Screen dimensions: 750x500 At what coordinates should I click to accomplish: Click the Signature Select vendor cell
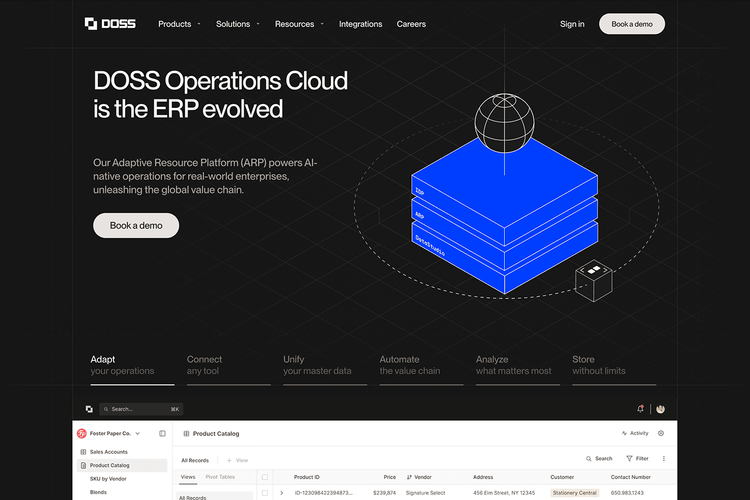coord(425,493)
